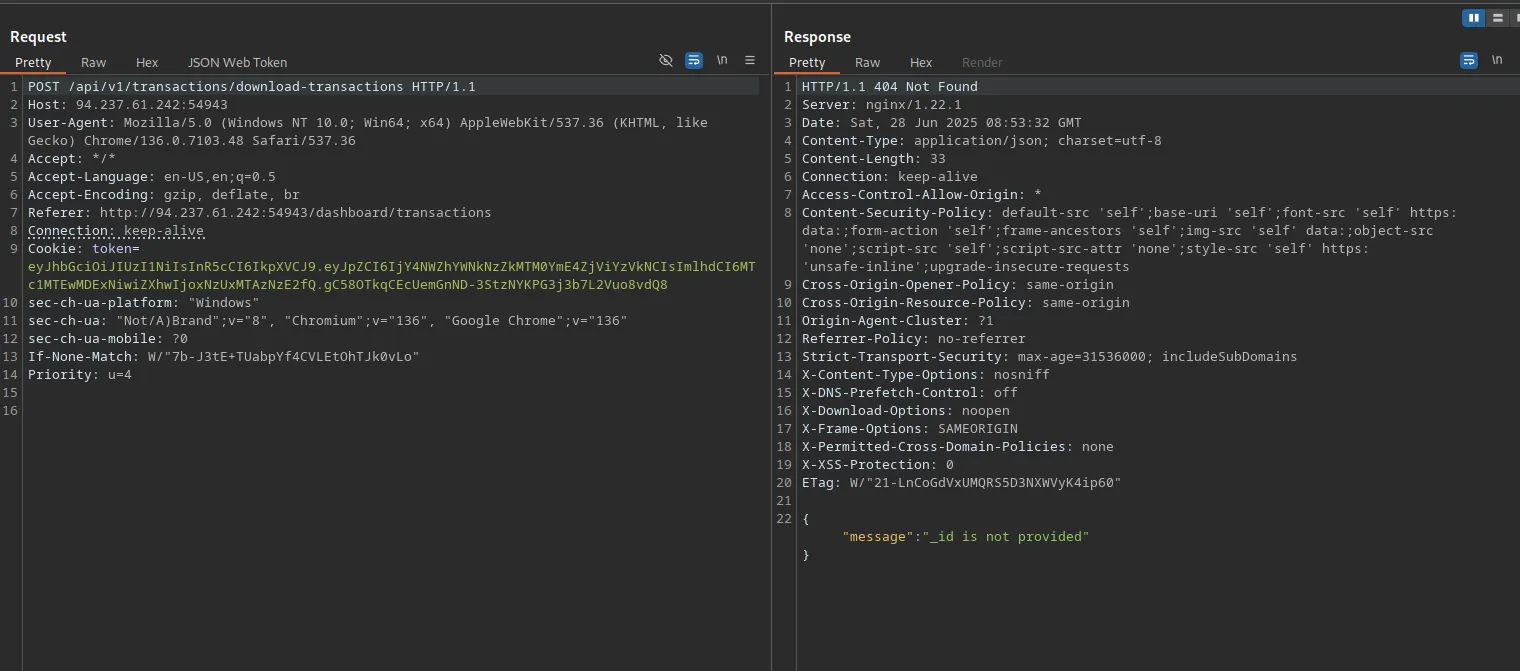
Task: Click the Content-Length: 33 header
Action: [874, 159]
